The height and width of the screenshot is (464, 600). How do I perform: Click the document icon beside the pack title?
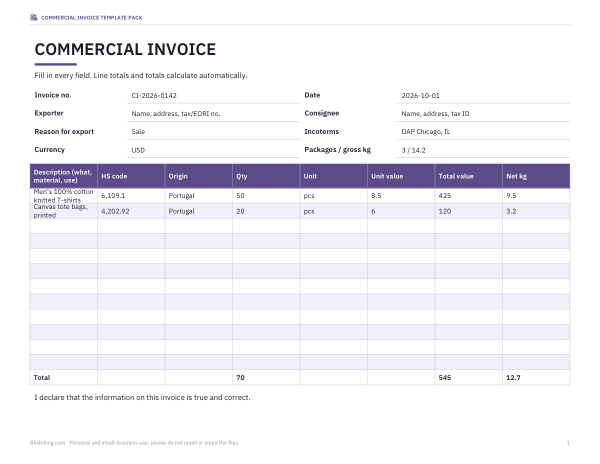[x=34, y=18]
